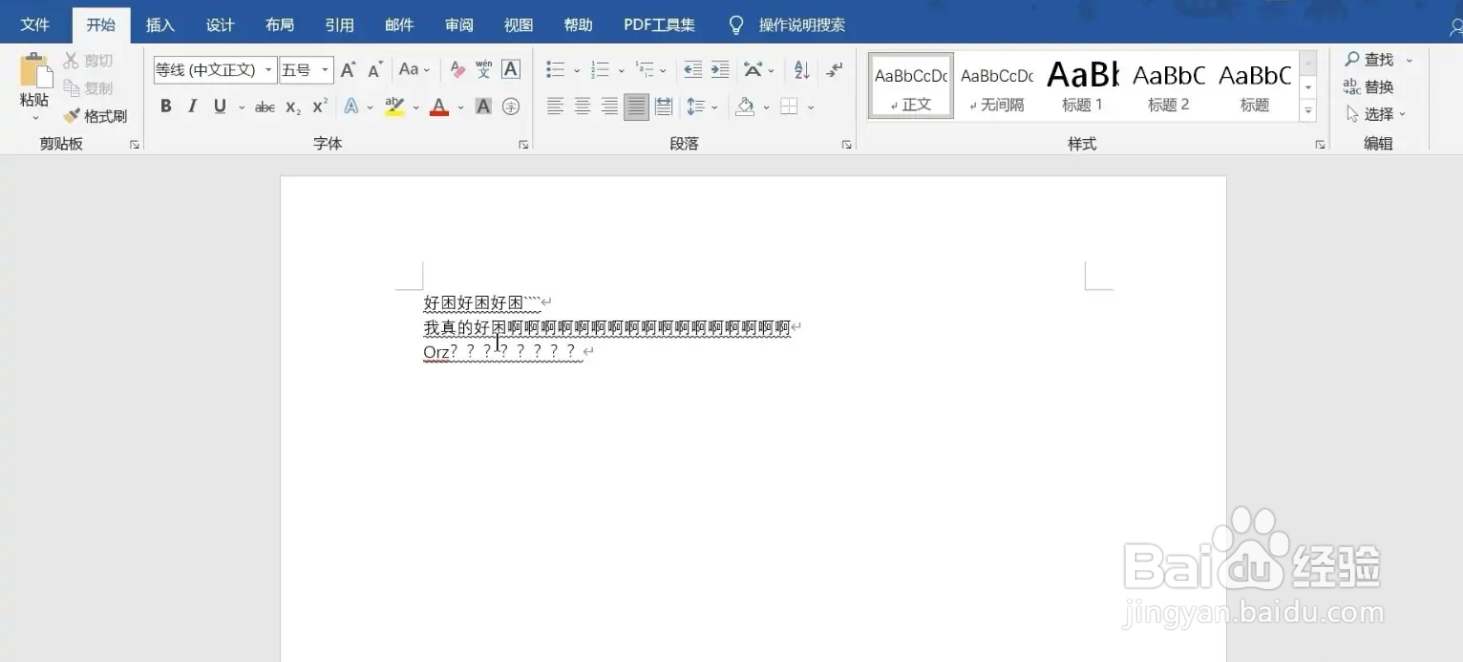The image size is (1463, 662).
Task: Switch to the 视图 (View) tab
Action: [x=519, y=25]
